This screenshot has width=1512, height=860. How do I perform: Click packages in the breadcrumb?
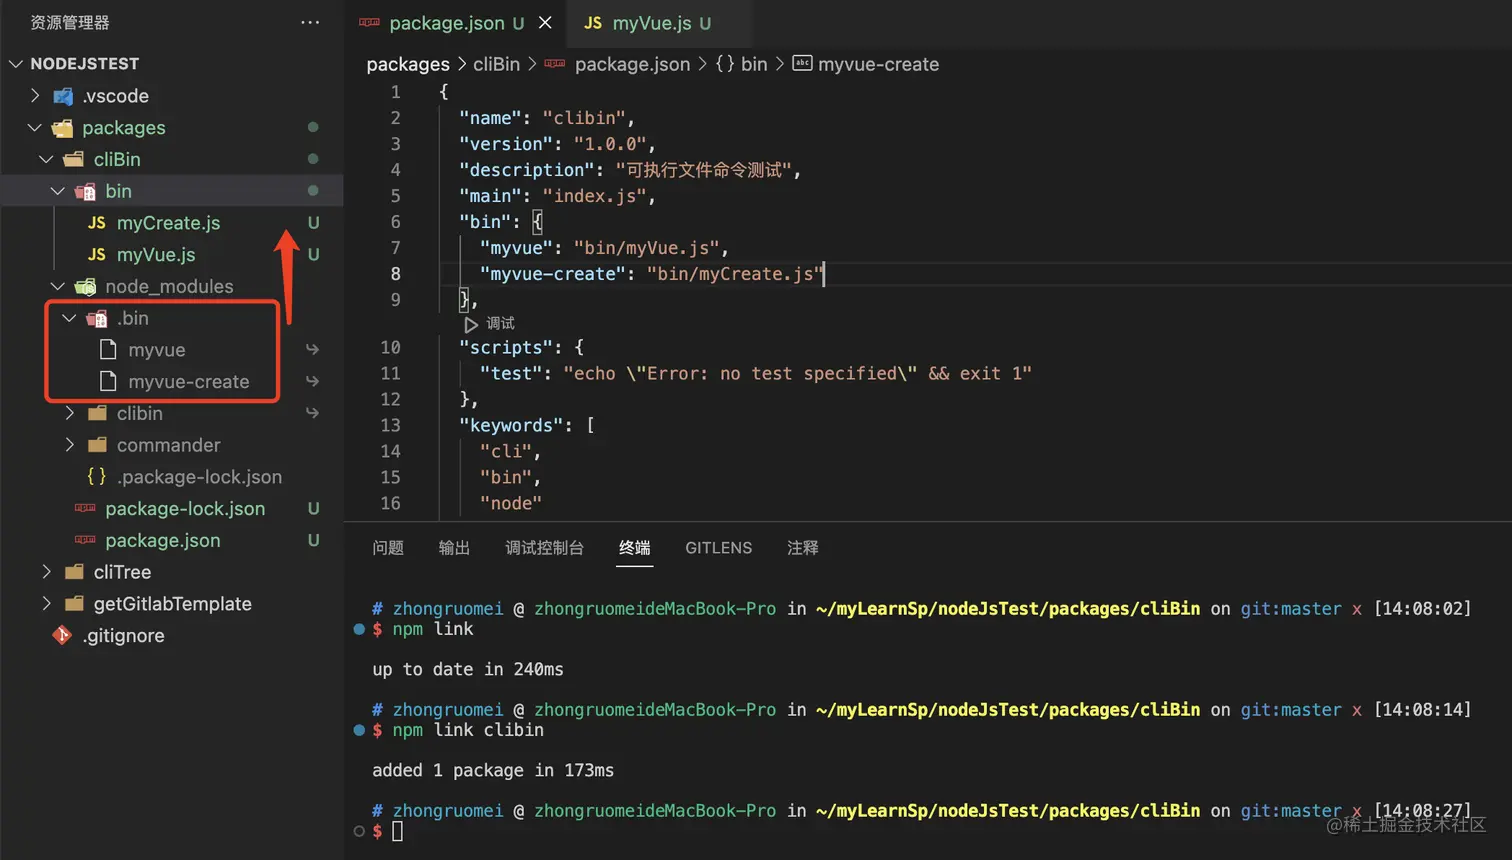tap(408, 64)
